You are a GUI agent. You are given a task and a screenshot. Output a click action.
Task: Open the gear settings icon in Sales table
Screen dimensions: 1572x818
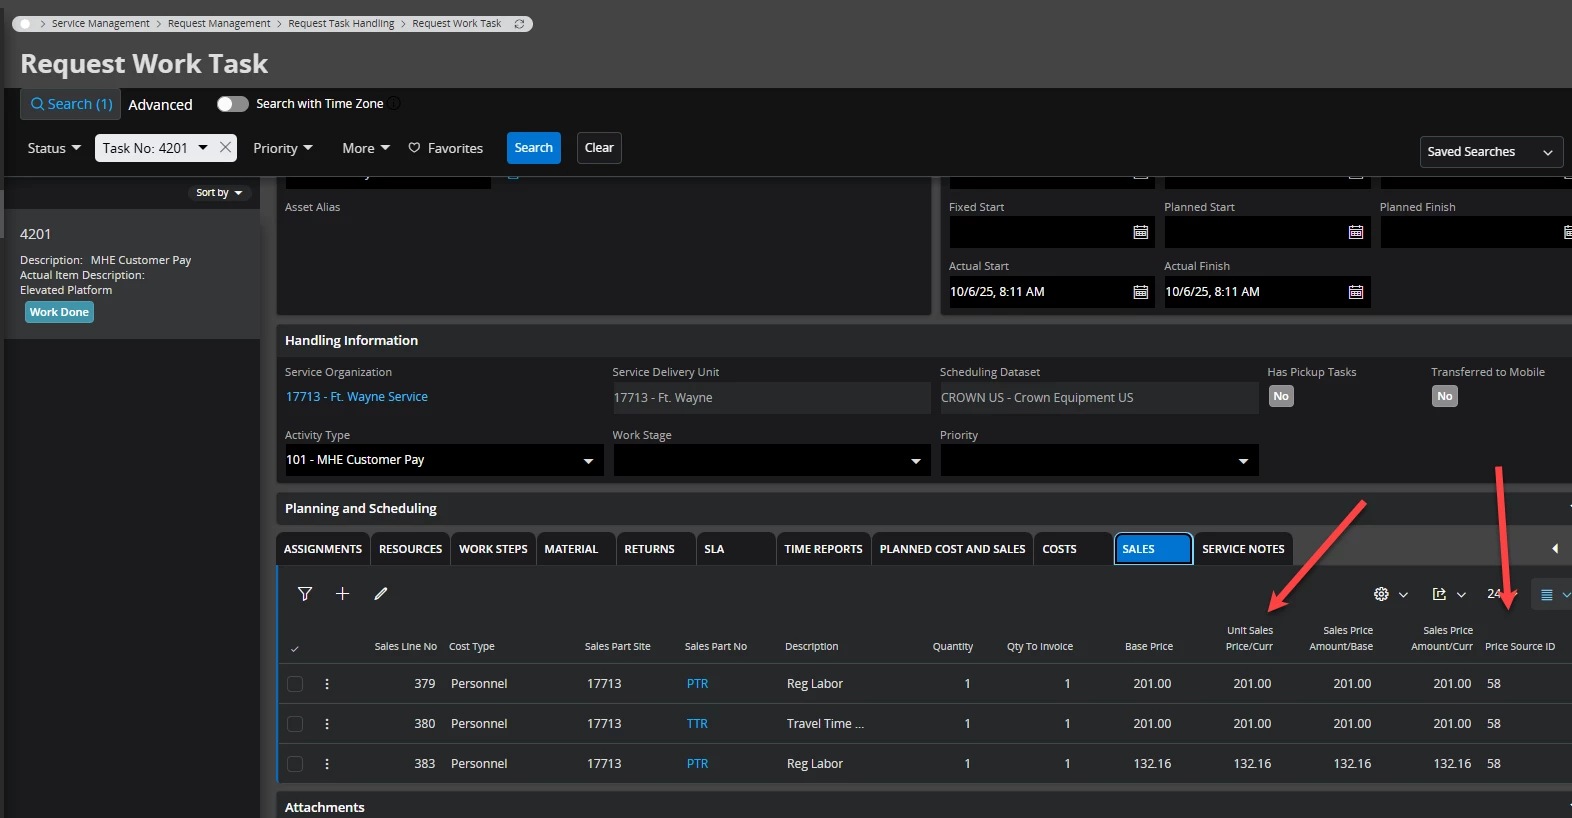(1382, 594)
